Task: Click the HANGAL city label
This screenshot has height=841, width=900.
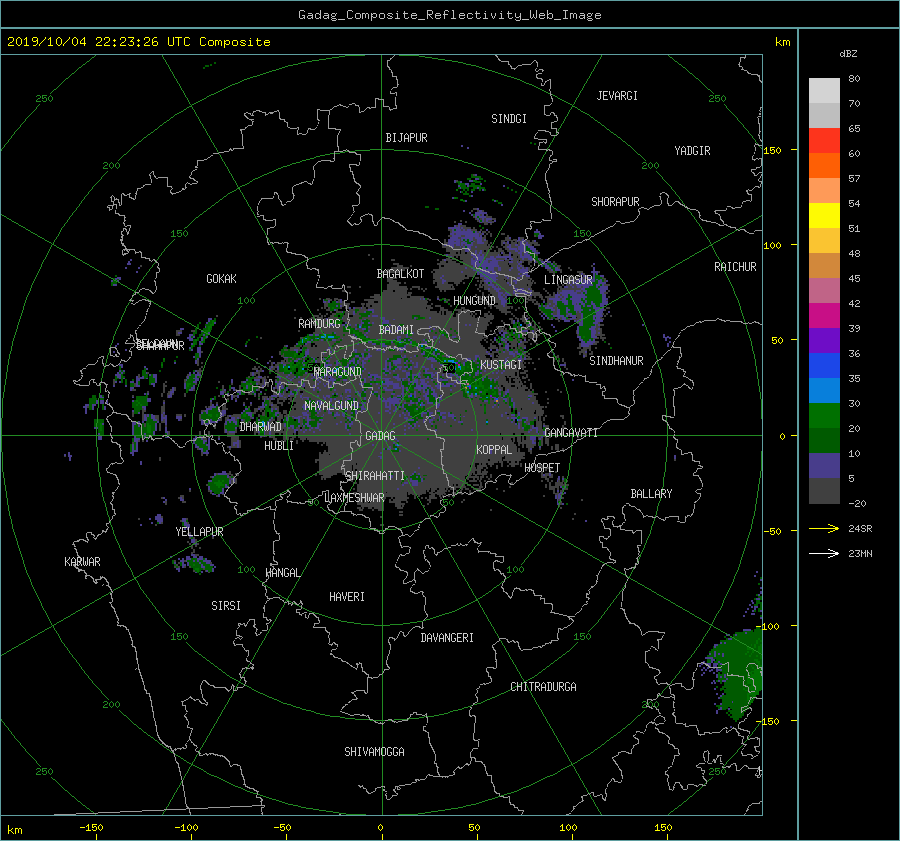Action: (x=282, y=573)
